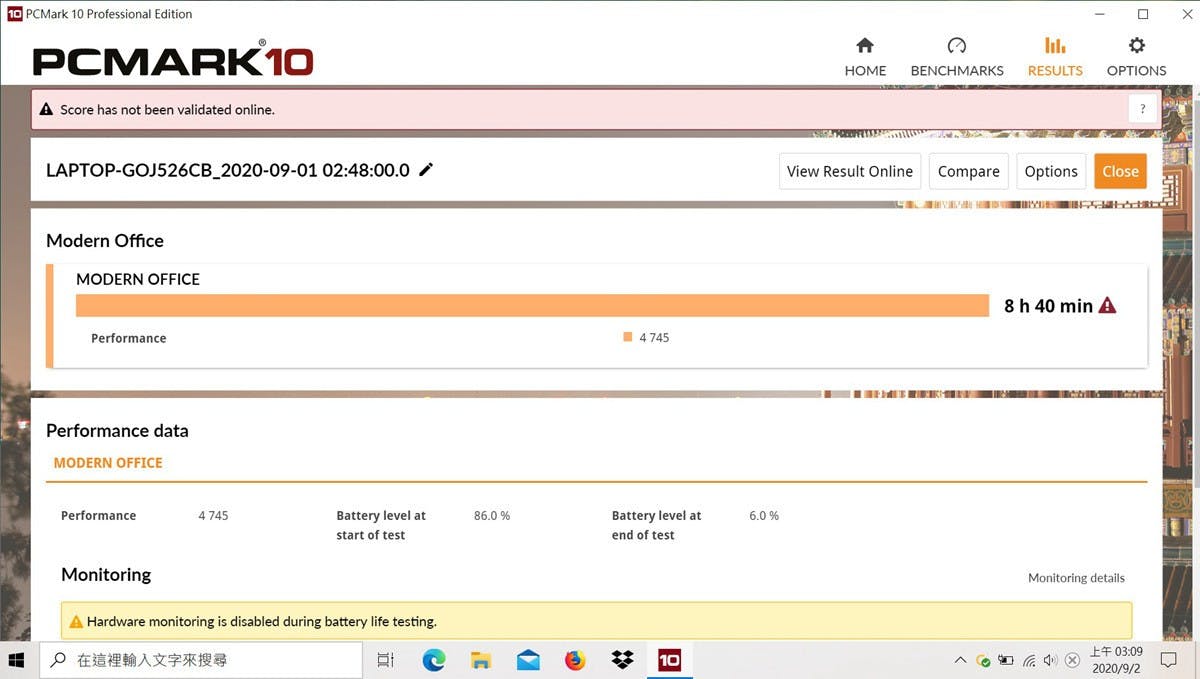Click the green sync status tray icon
Image resolution: width=1200 pixels, height=679 pixels.
click(983, 660)
